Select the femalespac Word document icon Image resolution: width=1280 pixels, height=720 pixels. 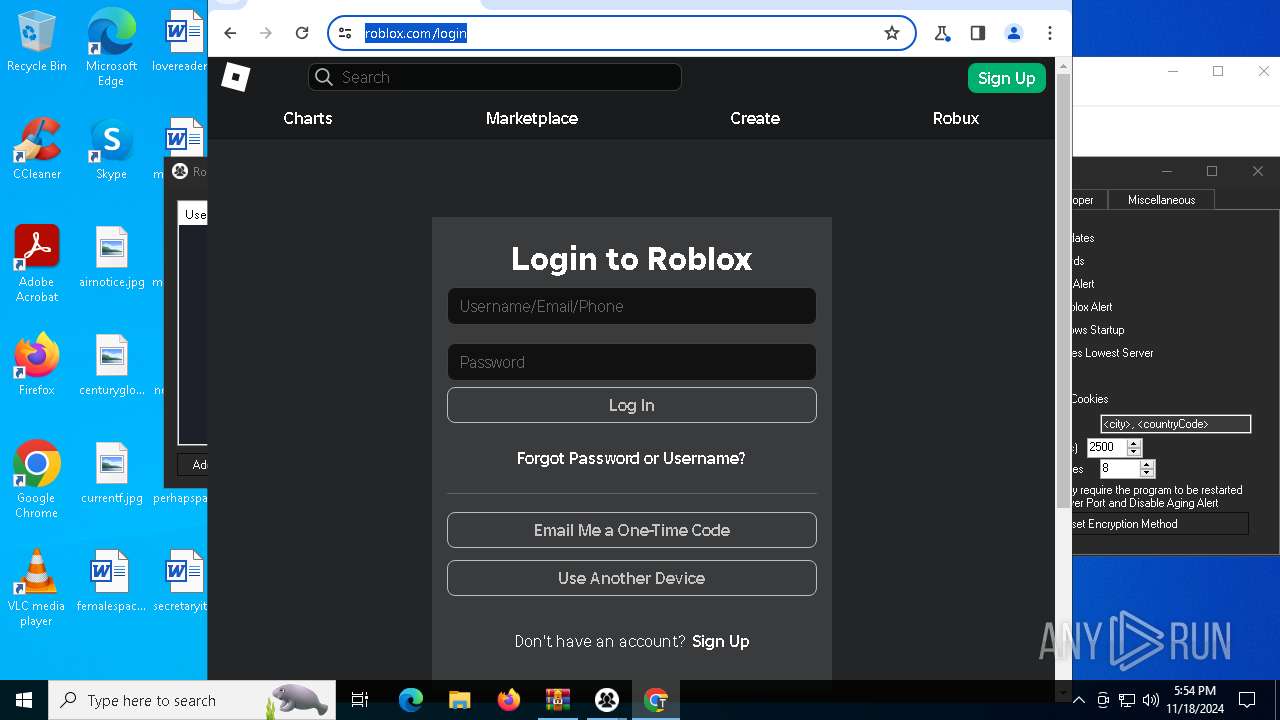tap(111, 582)
